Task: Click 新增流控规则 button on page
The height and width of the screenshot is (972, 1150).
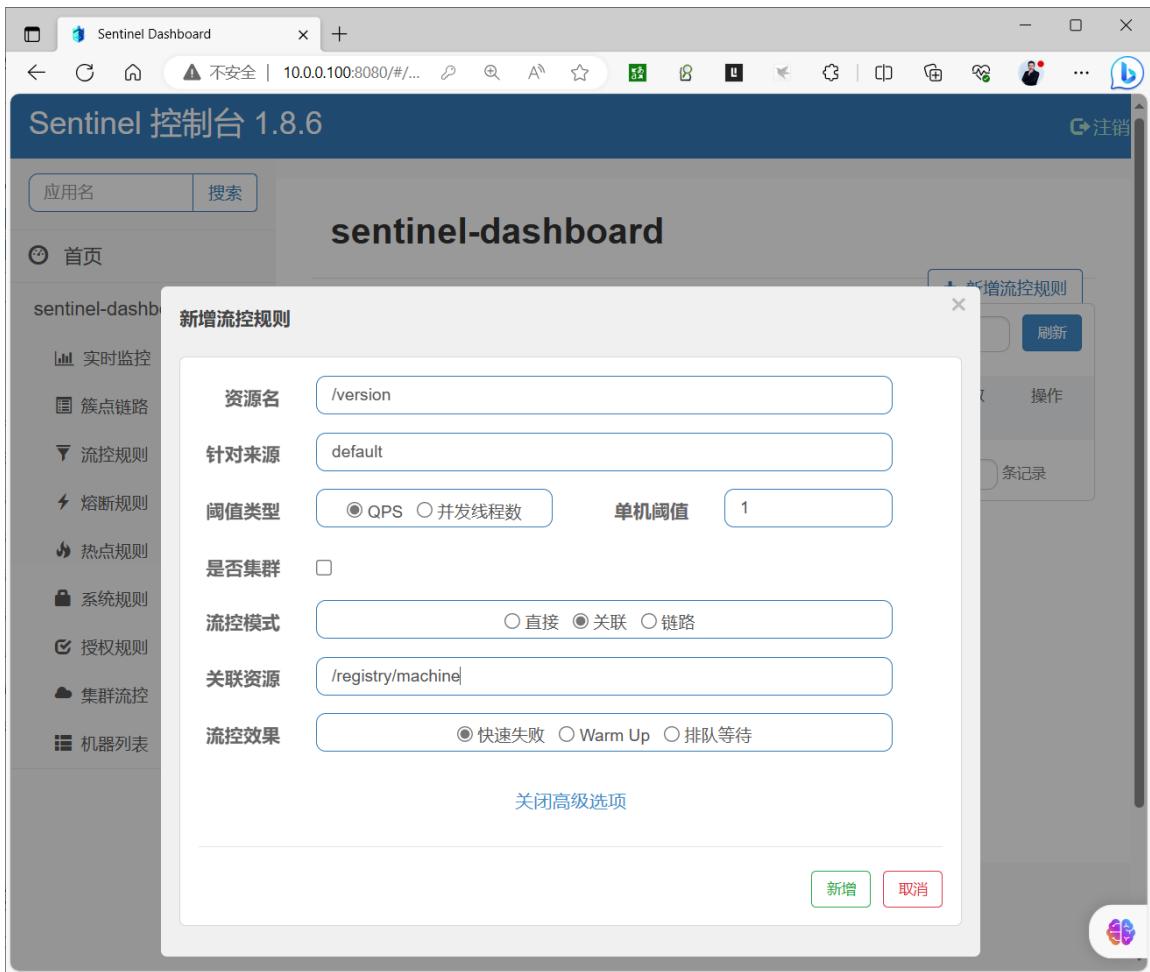Action: [1005, 286]
